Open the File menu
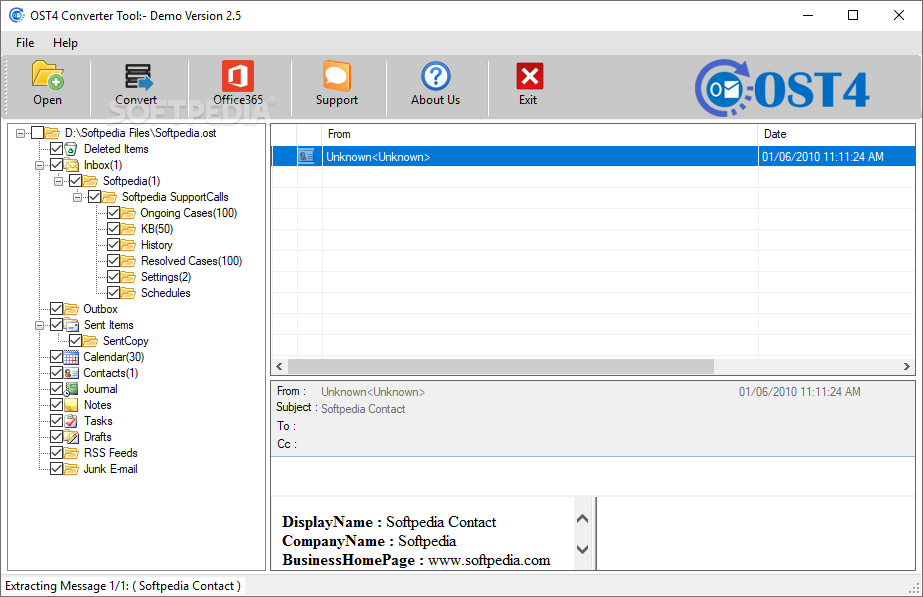Viewport: 923px width, 597px height. [25, 42]
